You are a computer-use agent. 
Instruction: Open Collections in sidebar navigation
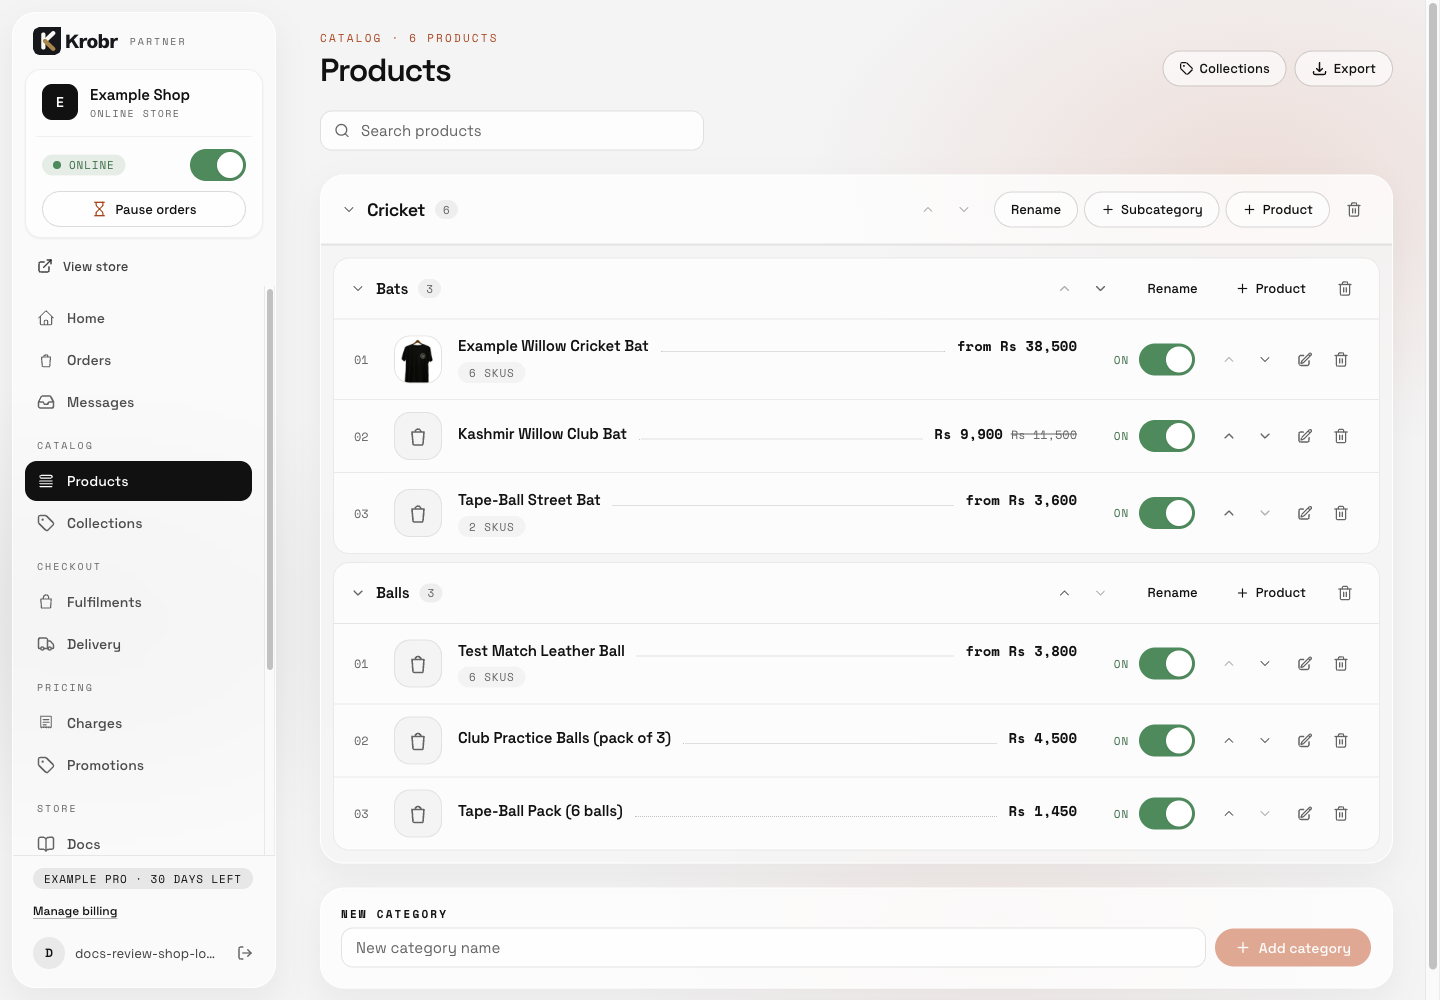(138, 523)
